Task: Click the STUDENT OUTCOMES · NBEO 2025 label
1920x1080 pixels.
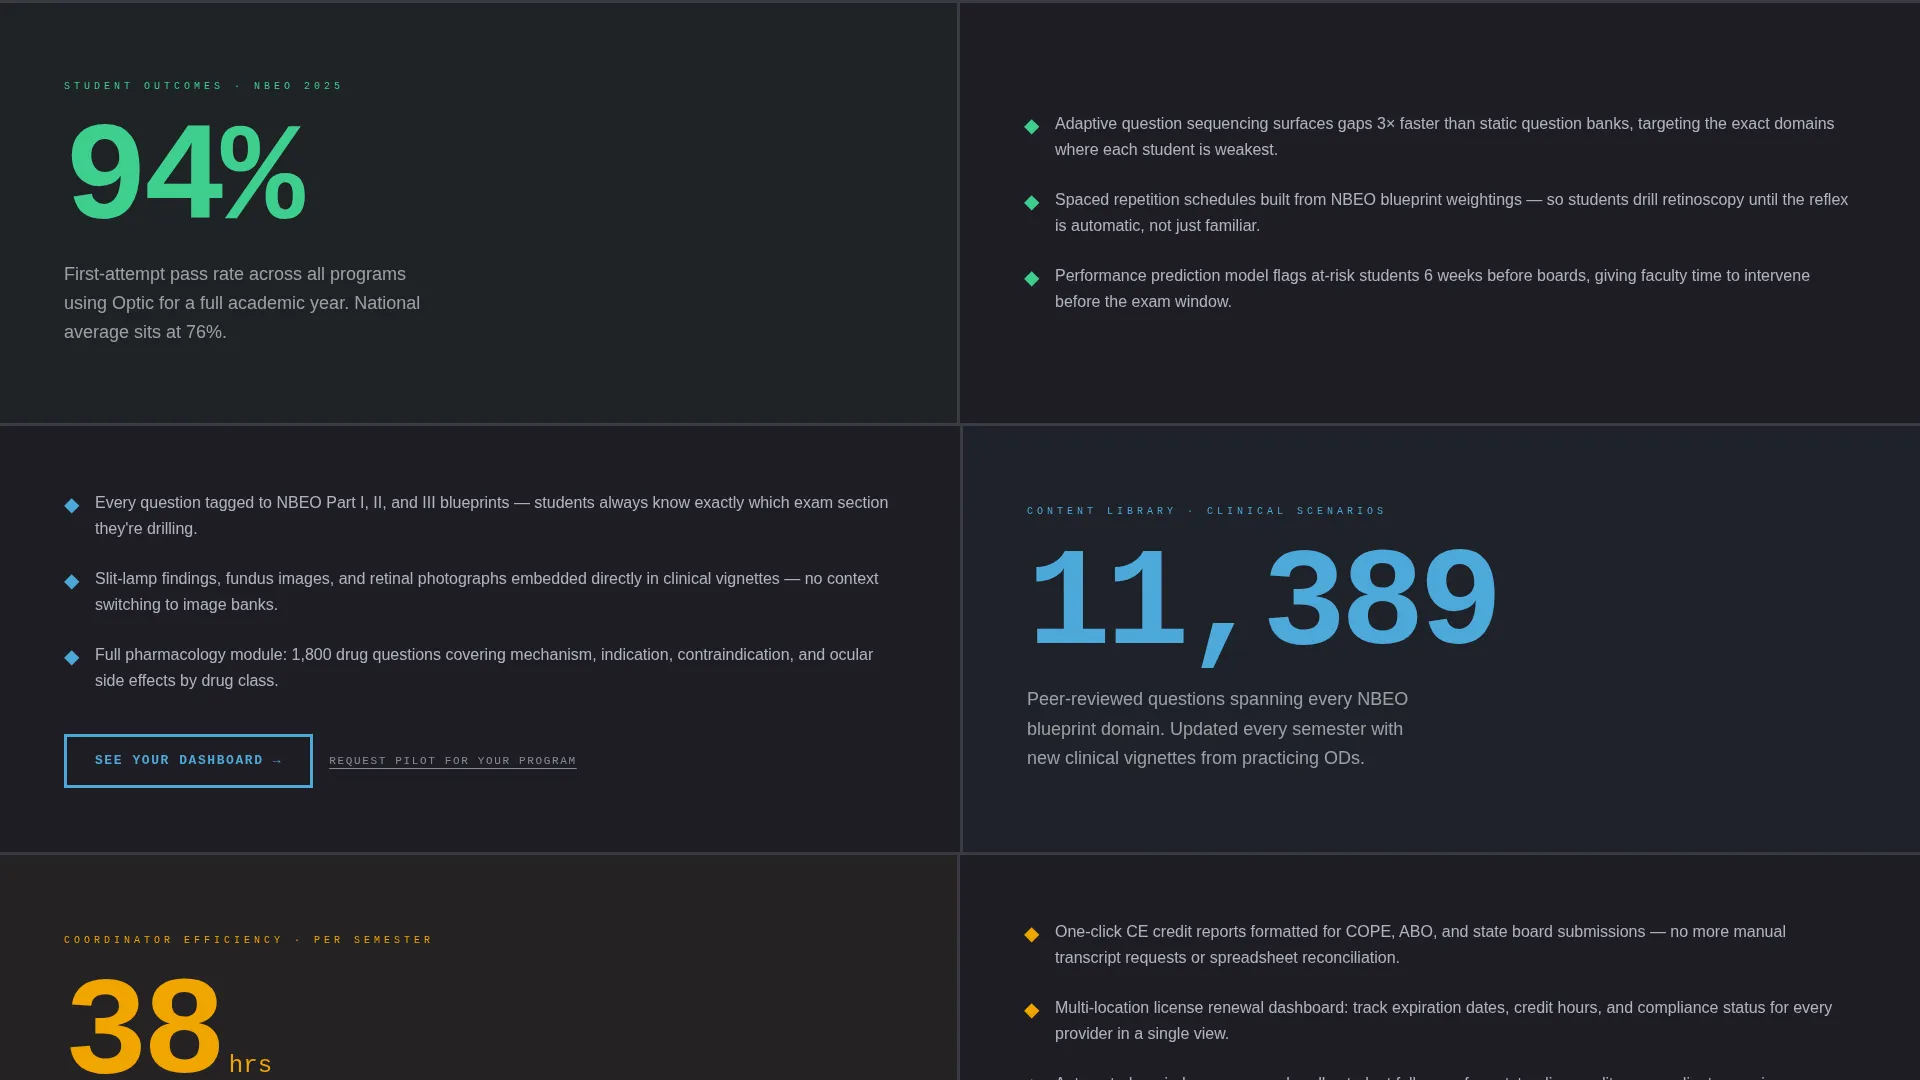Action: tap(203, 86)
